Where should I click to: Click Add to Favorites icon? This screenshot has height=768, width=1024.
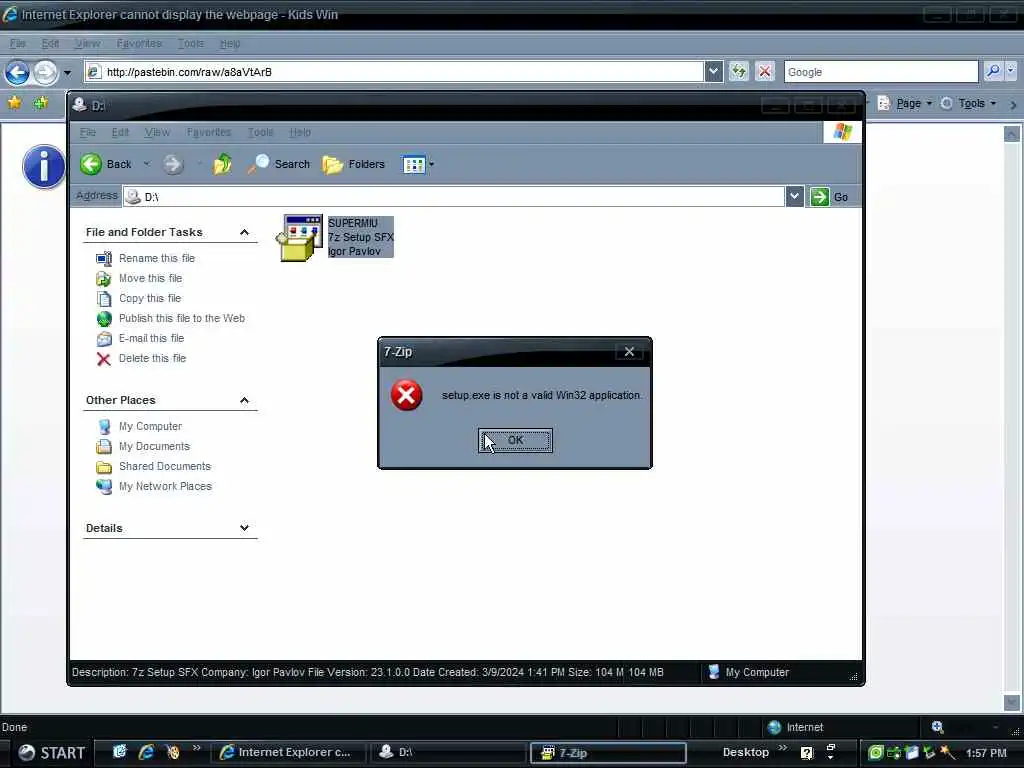point(40,103)
